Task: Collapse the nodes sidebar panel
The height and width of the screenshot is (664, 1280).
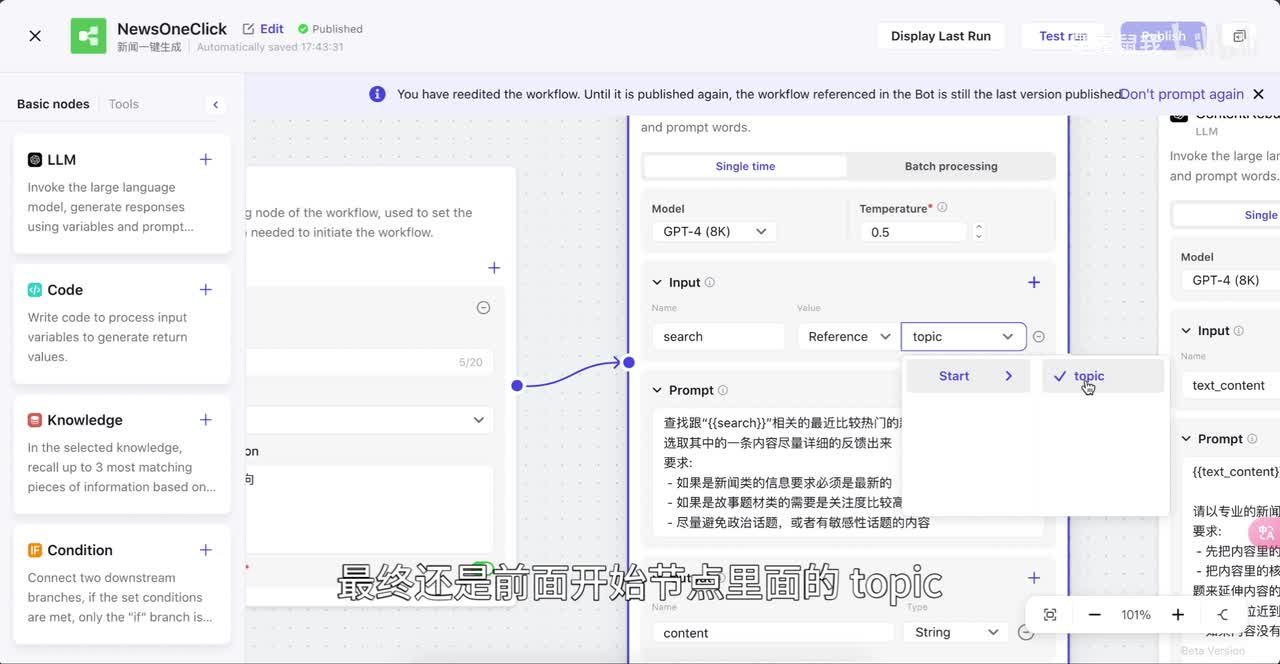Action: coord(215,104)
